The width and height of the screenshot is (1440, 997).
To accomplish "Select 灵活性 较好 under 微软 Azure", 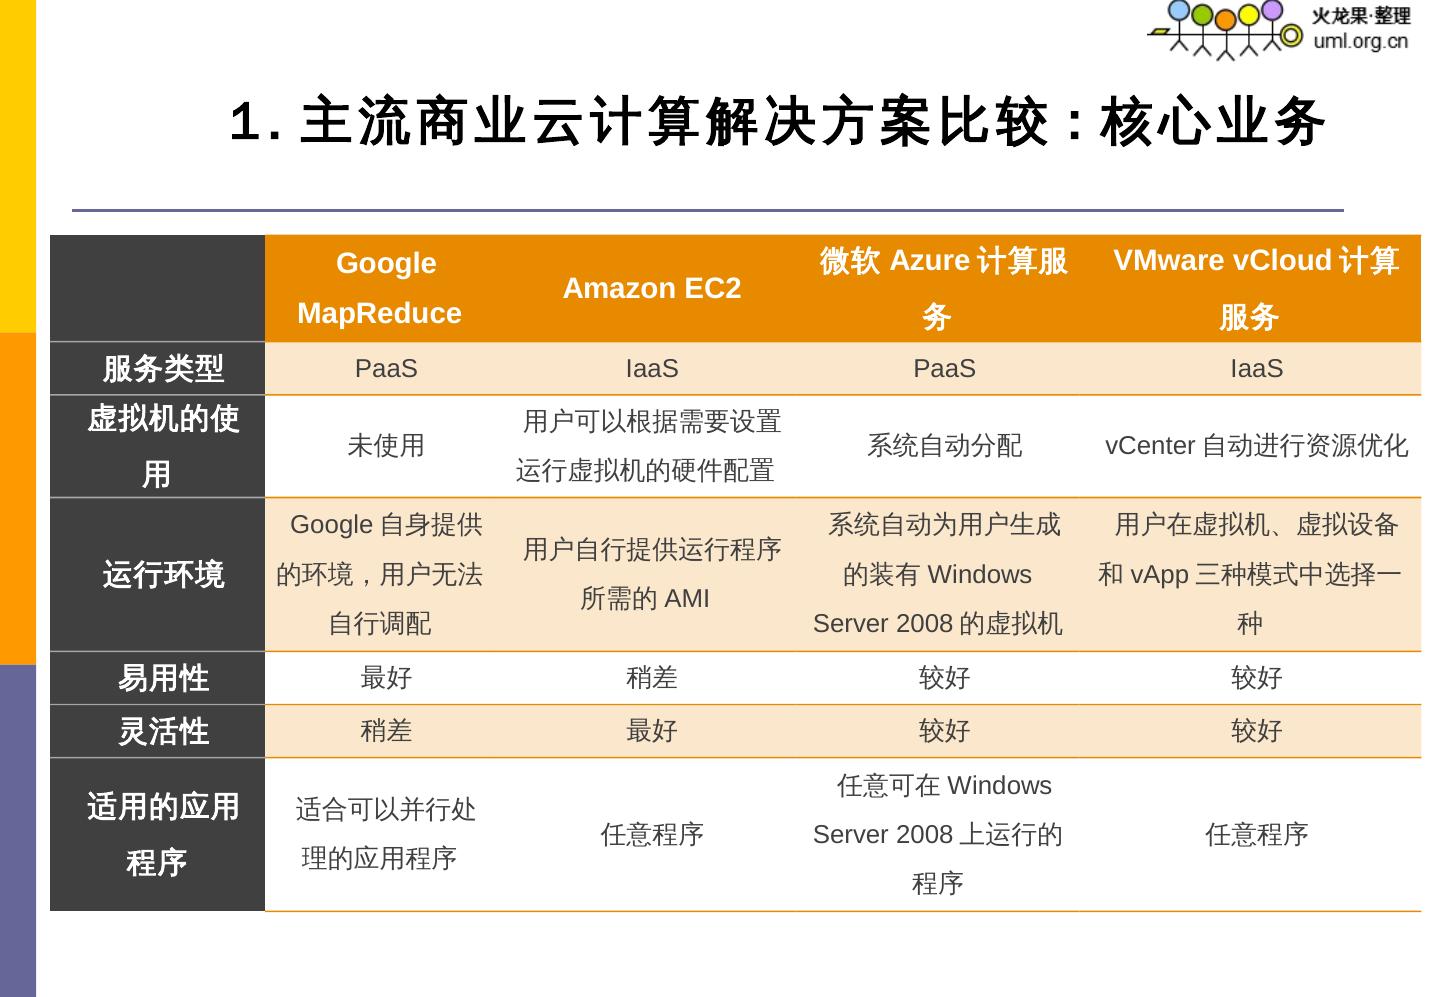I will click(944, 731).
